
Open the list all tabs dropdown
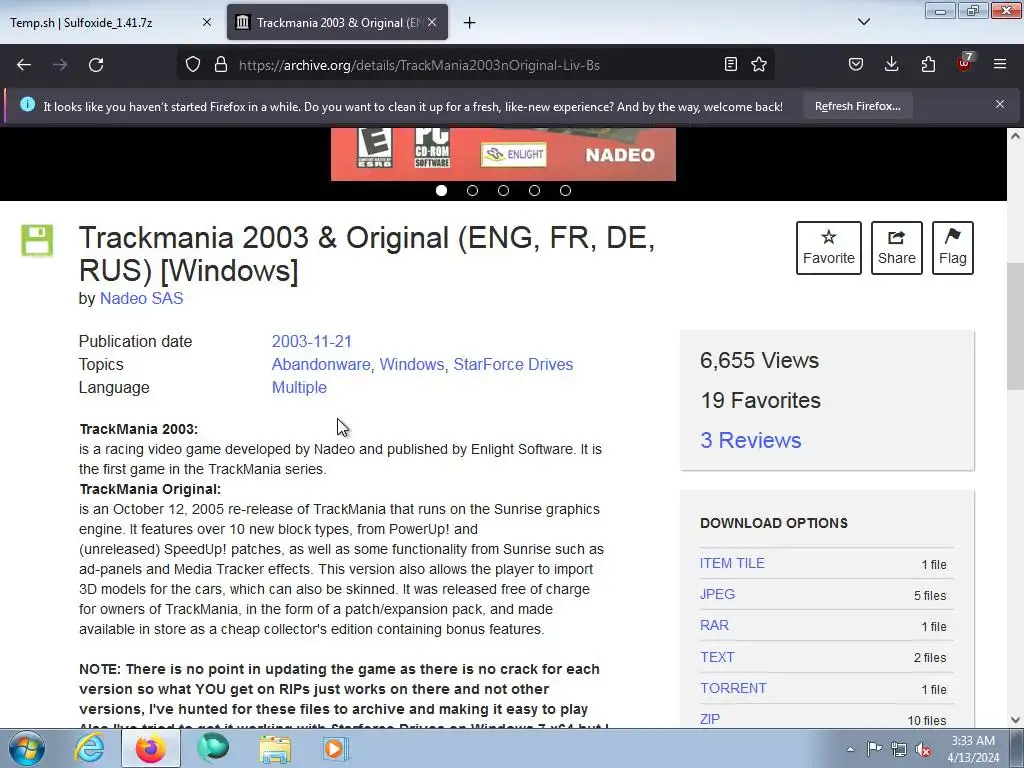pyautogui.click(x=863, y=22)
